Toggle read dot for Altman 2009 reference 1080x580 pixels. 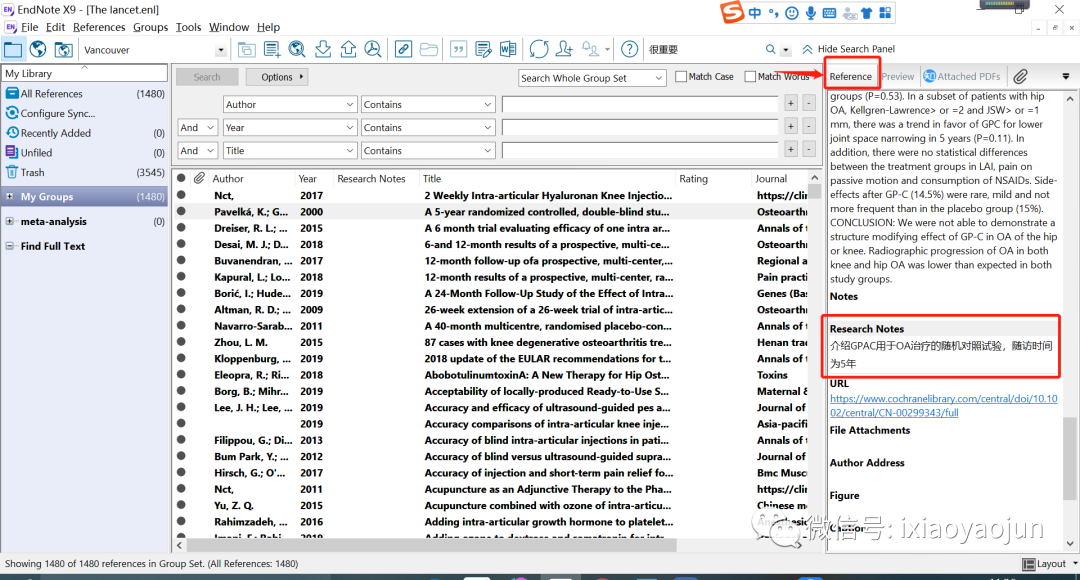point(182,309)
